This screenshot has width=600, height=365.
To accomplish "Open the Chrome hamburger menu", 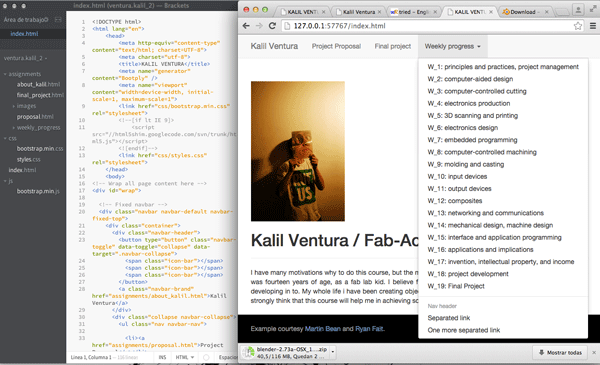I will click(x=593, y=26).
